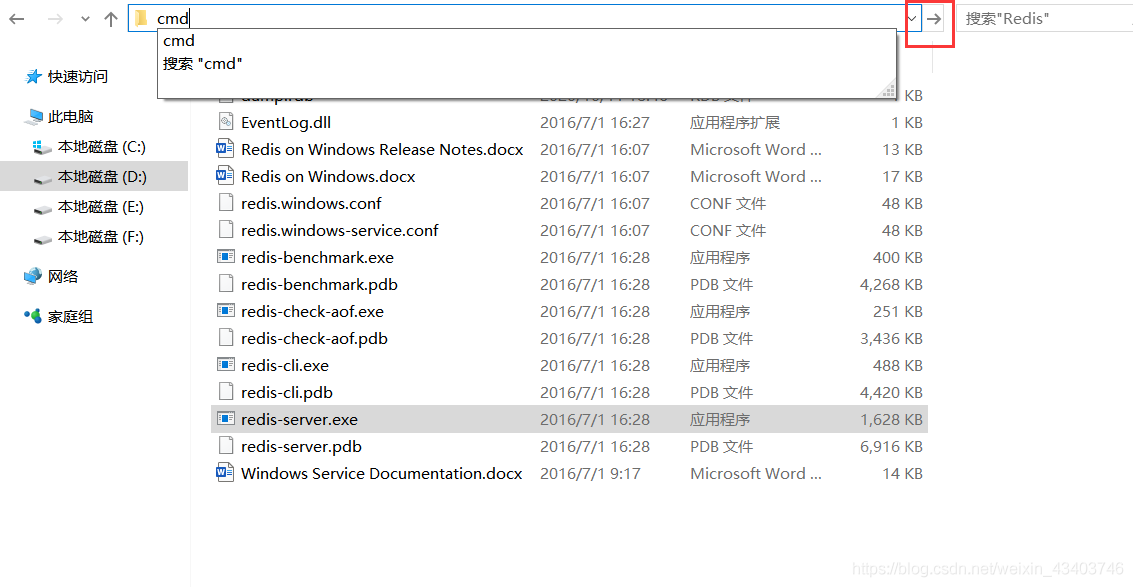Image resolution: width=1133 pixels, height=587 pixels.
Task: Click the back navigation arrow
Action: coord(16,17)
